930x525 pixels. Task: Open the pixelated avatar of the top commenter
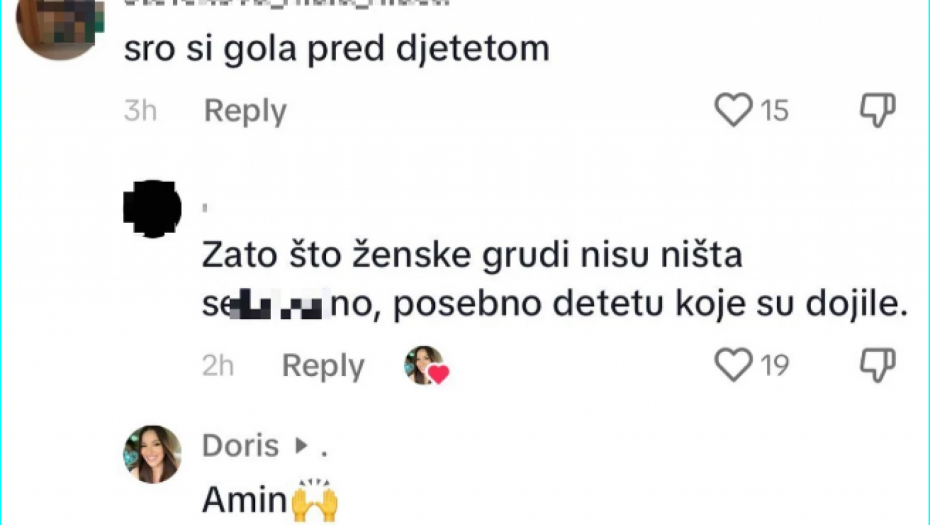[58, 25]
